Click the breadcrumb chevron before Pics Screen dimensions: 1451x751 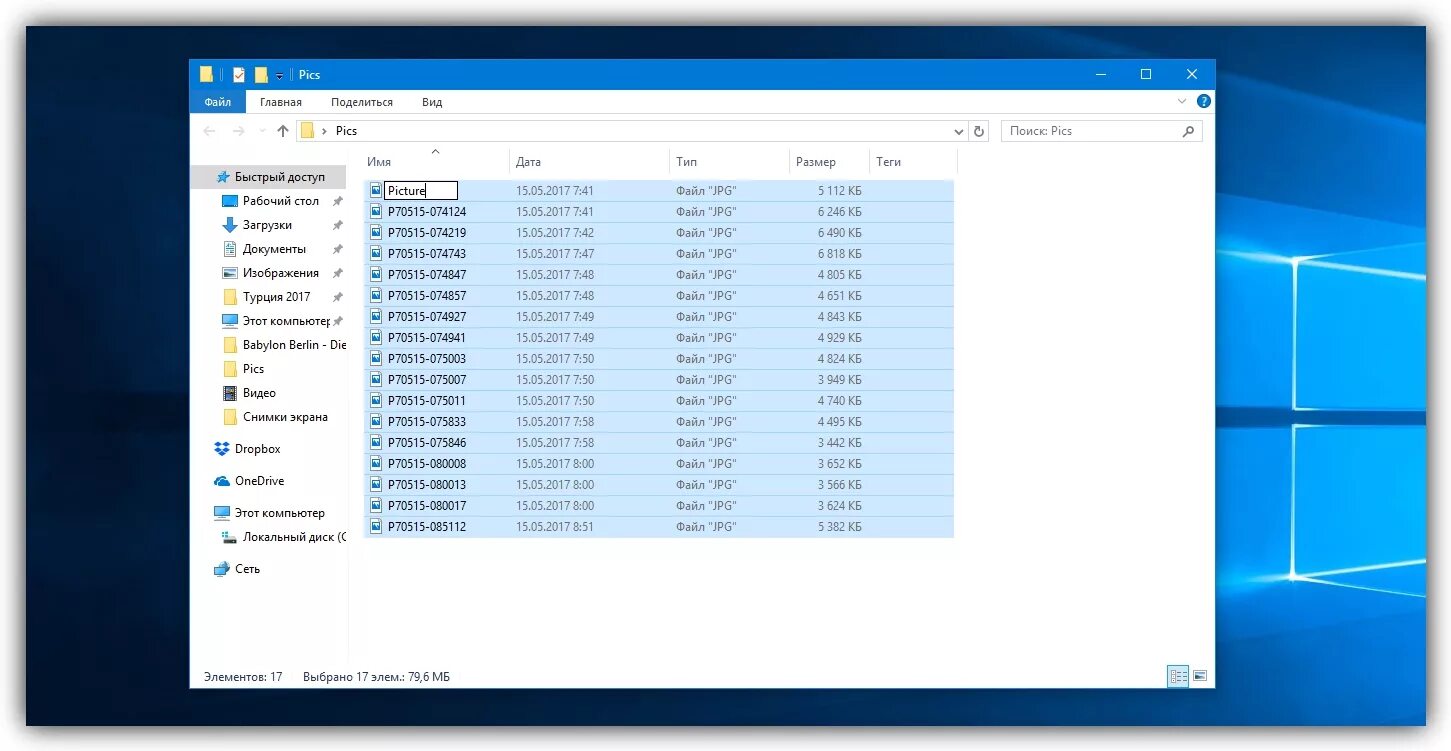324,131
